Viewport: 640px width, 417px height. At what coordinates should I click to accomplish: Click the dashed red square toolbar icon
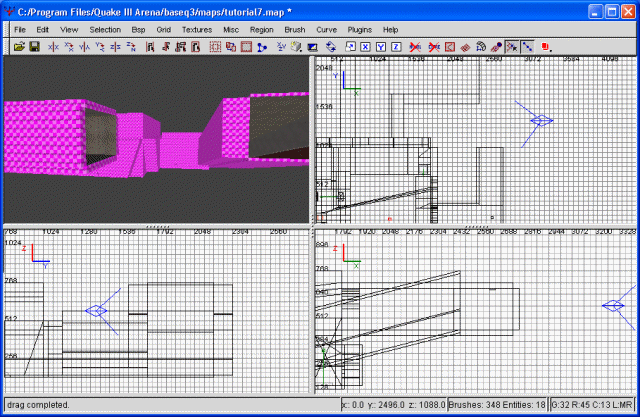click(215, 47)
